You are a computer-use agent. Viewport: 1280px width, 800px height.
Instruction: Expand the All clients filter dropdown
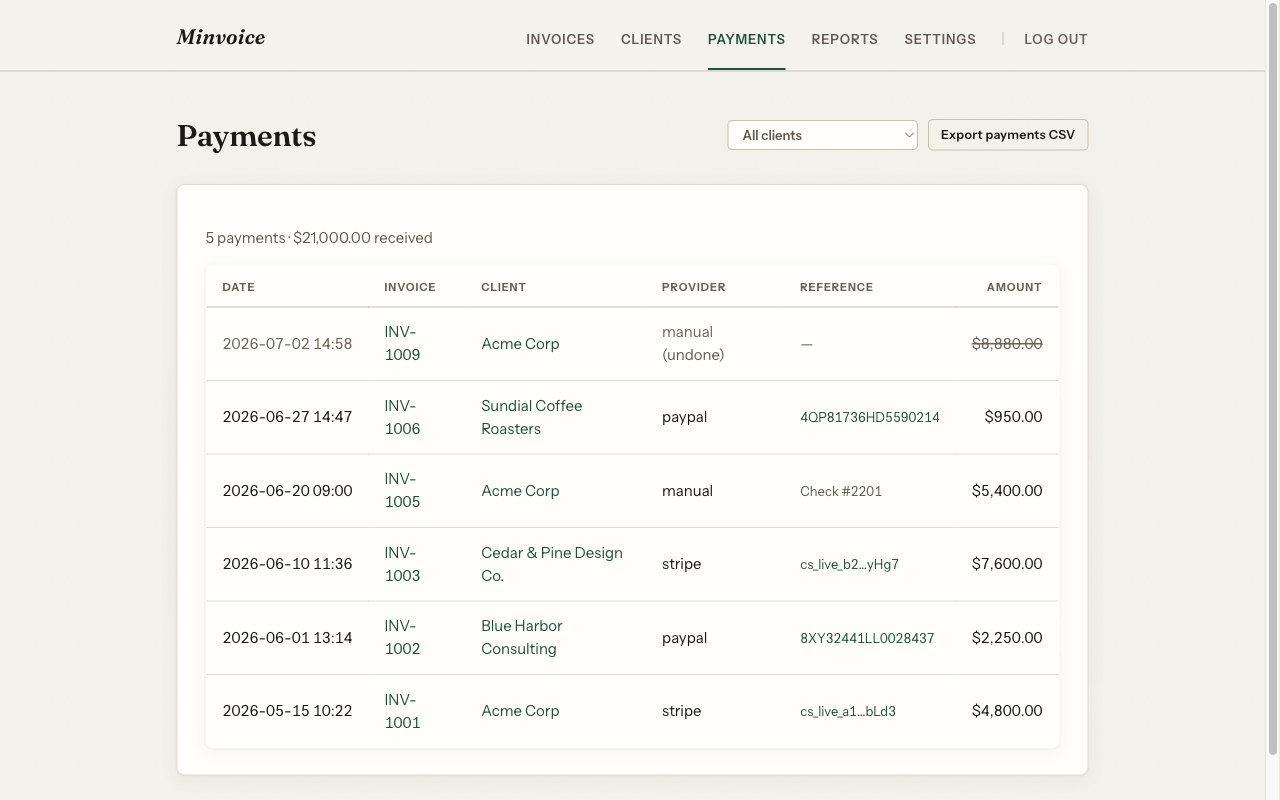point(822,135)
